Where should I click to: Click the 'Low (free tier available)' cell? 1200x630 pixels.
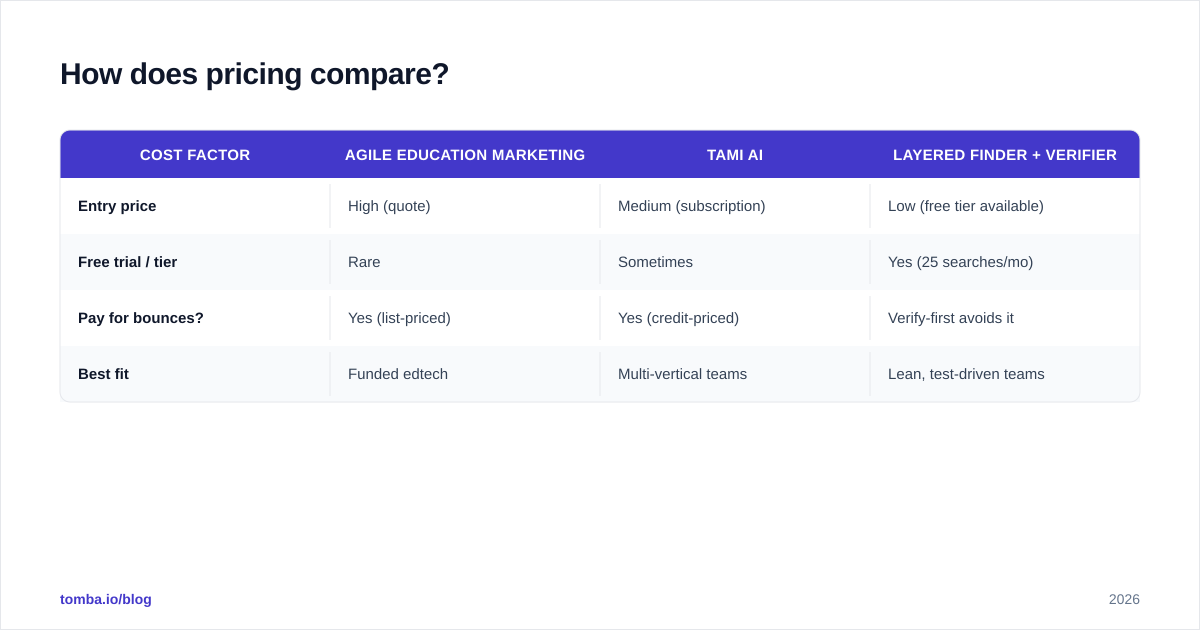coord(966,206)
